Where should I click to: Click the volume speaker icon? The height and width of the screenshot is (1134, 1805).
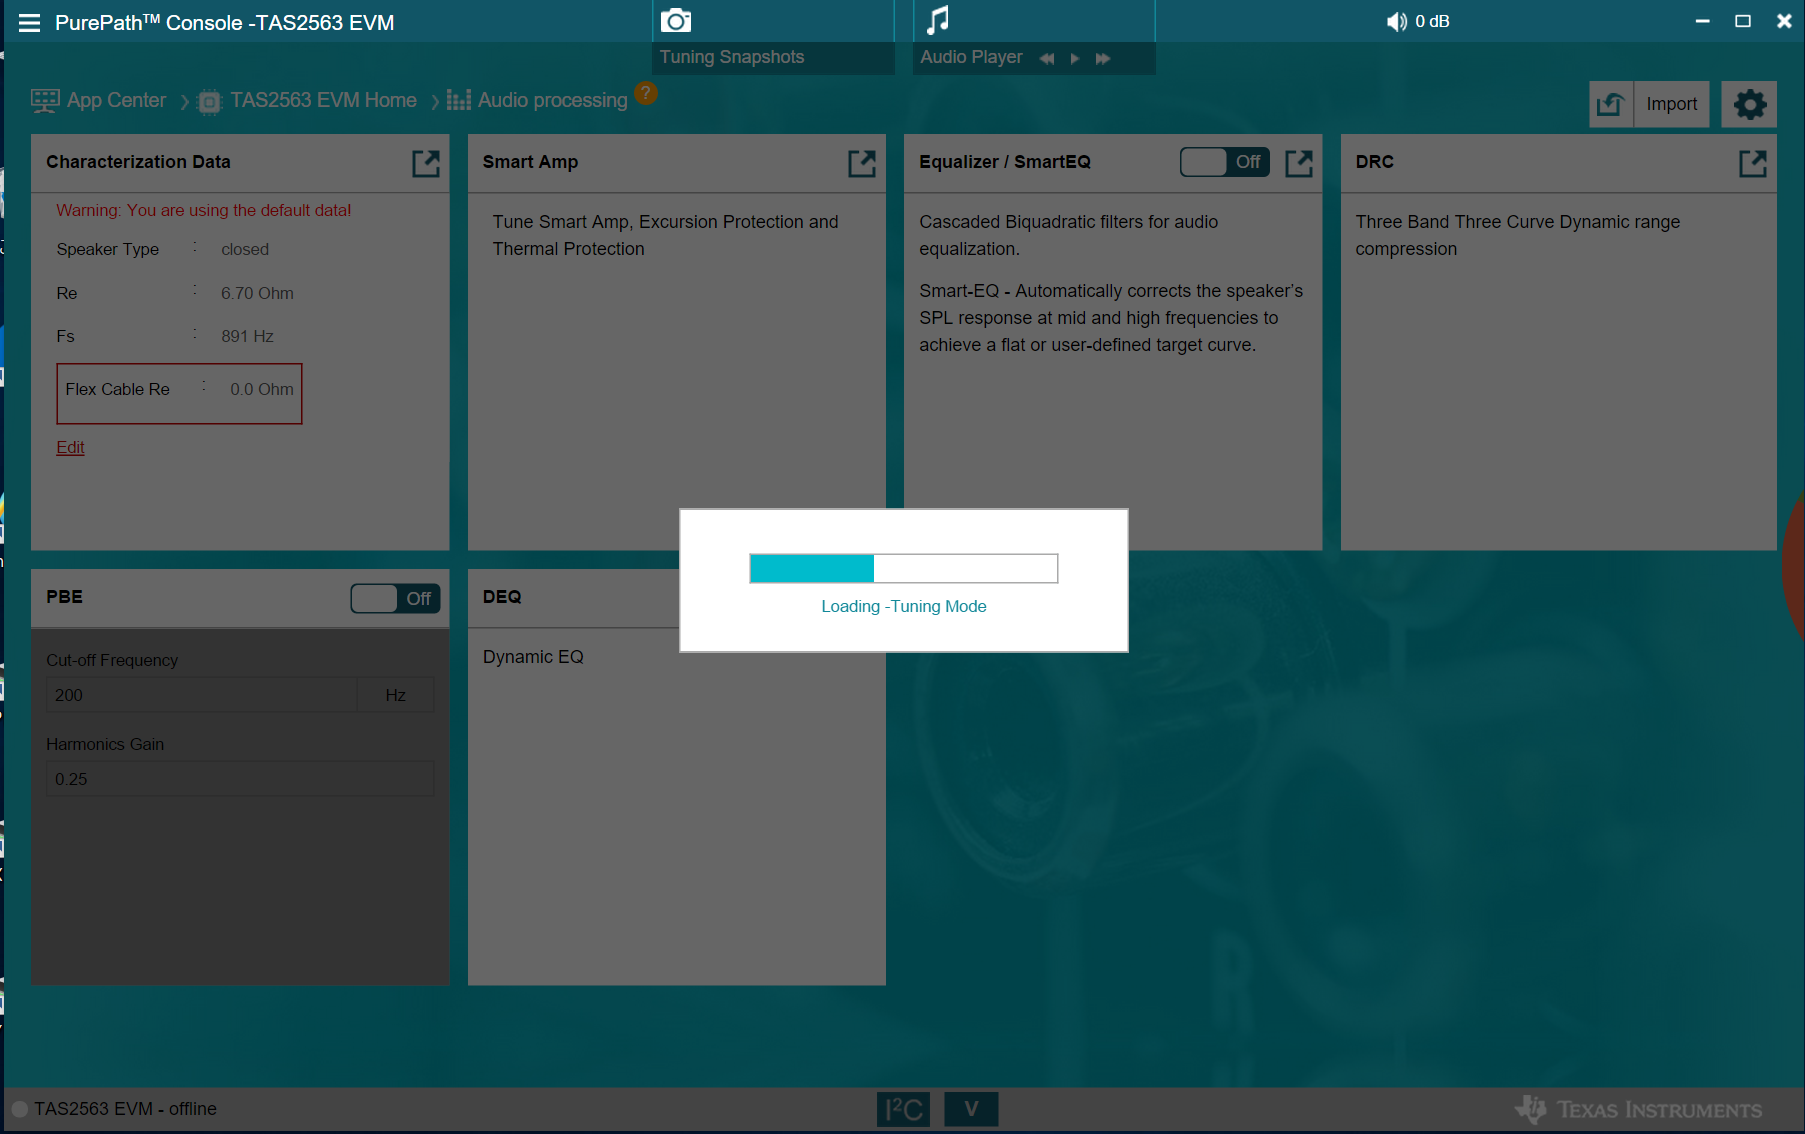pyautogui.click(x=1397, y=22)
